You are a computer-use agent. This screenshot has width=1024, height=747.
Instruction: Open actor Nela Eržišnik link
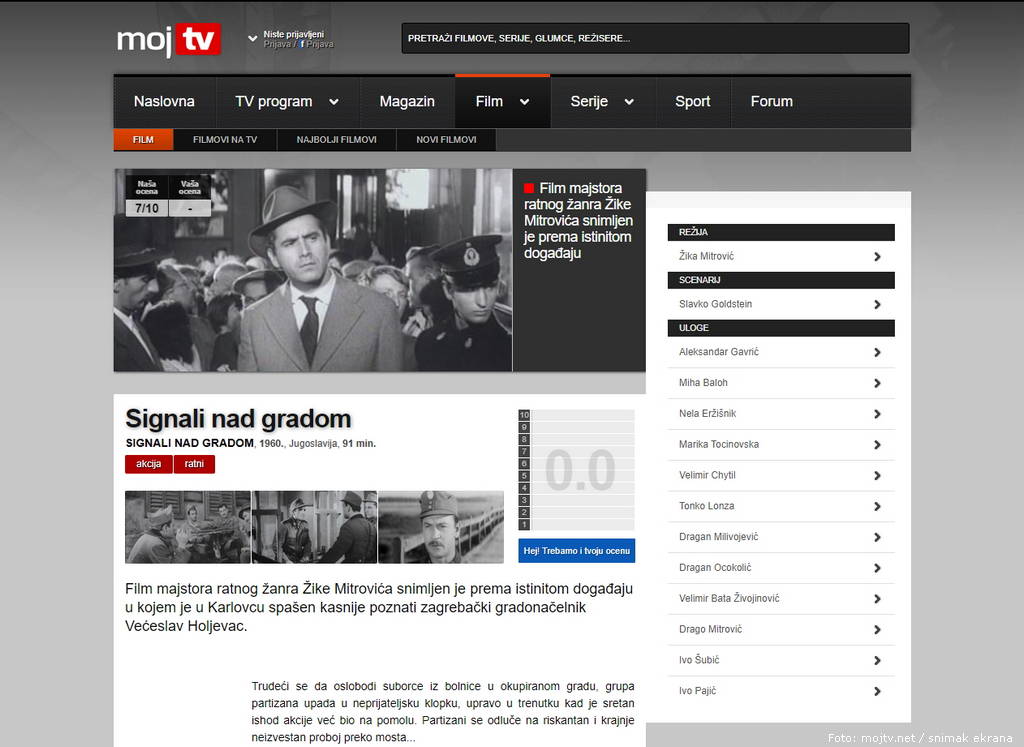pos(707,413)
